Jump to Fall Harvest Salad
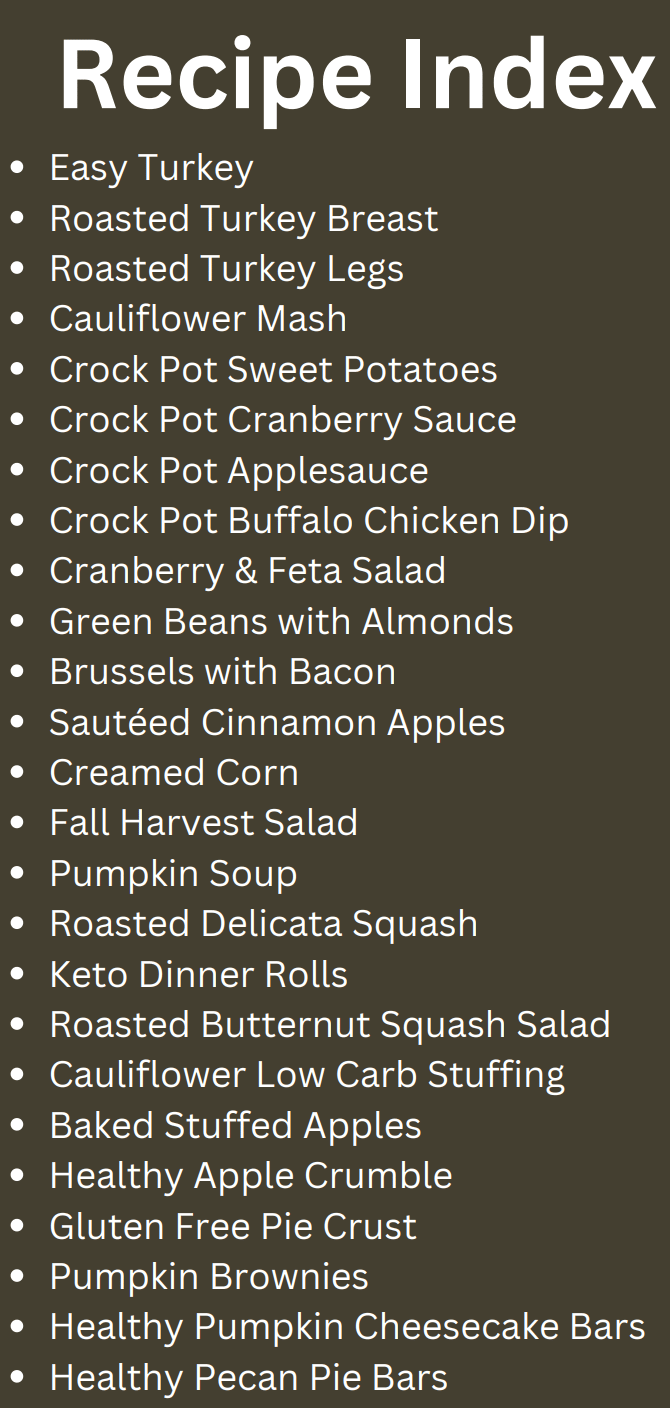Viewport: 670px width, 1408px height. [203, 823]
